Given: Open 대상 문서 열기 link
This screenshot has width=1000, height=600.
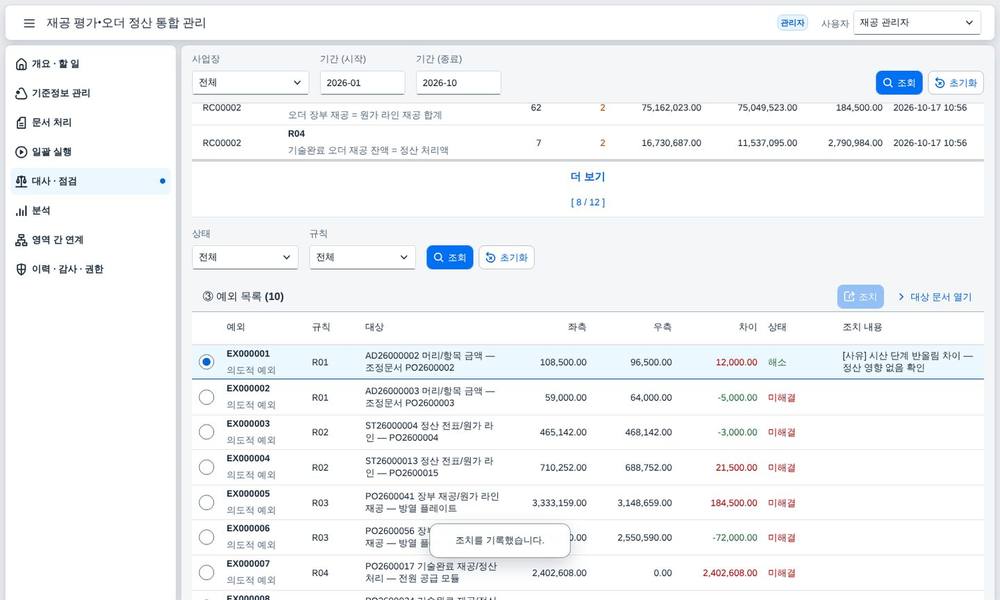Looking at the screenshot, I should [934, 296].
